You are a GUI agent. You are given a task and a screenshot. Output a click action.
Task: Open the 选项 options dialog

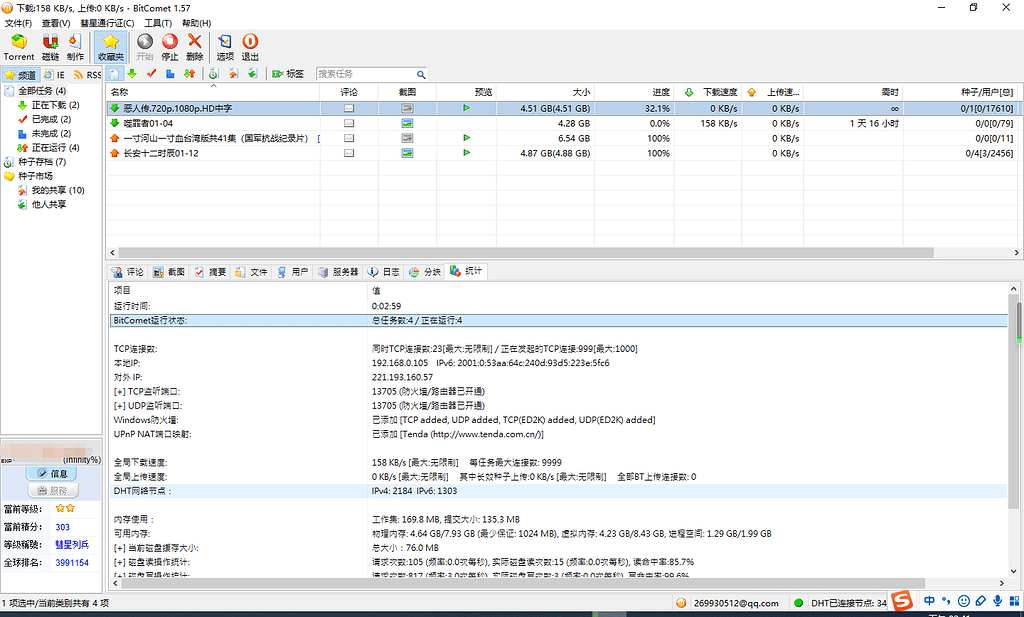[x=225, y=48]
